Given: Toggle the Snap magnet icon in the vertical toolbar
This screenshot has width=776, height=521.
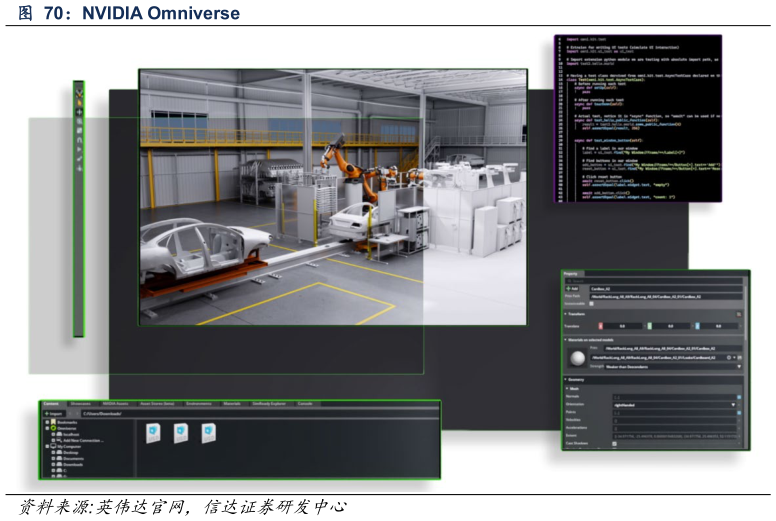Looking at the screenshot, I should tap(79, 141).
